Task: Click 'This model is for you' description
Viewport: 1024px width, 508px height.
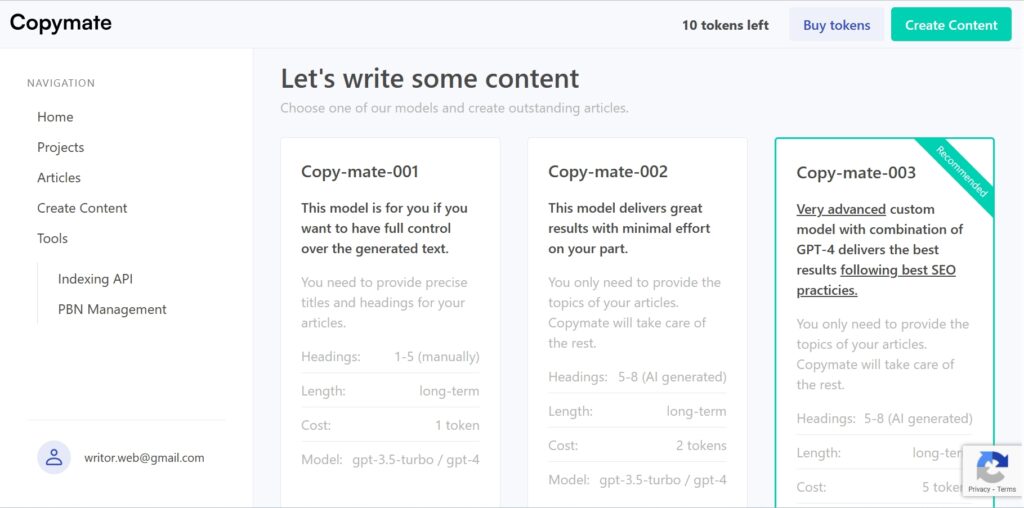Action: [384, 228]
